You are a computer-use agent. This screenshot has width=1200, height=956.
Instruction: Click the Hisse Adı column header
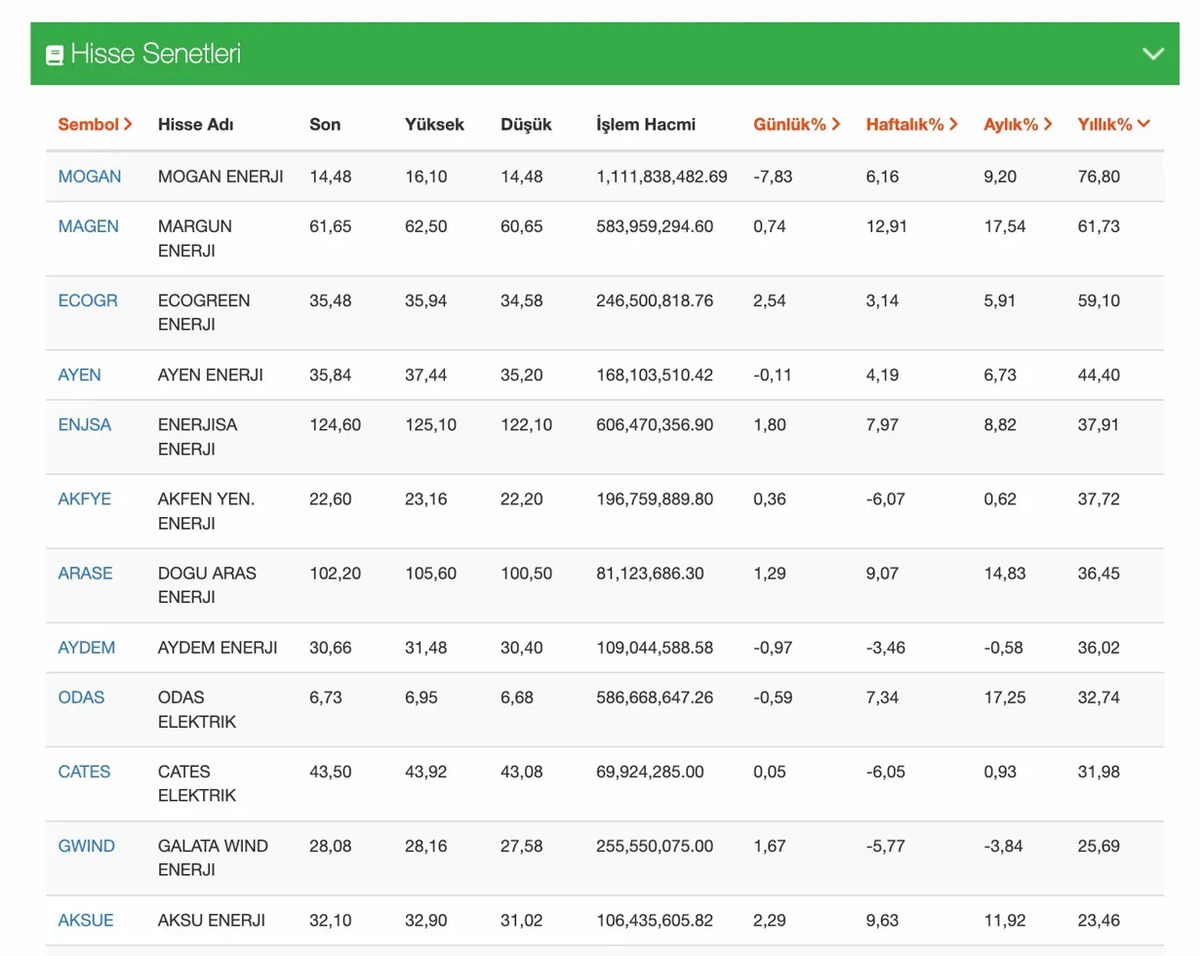click(x=196, y=125)
